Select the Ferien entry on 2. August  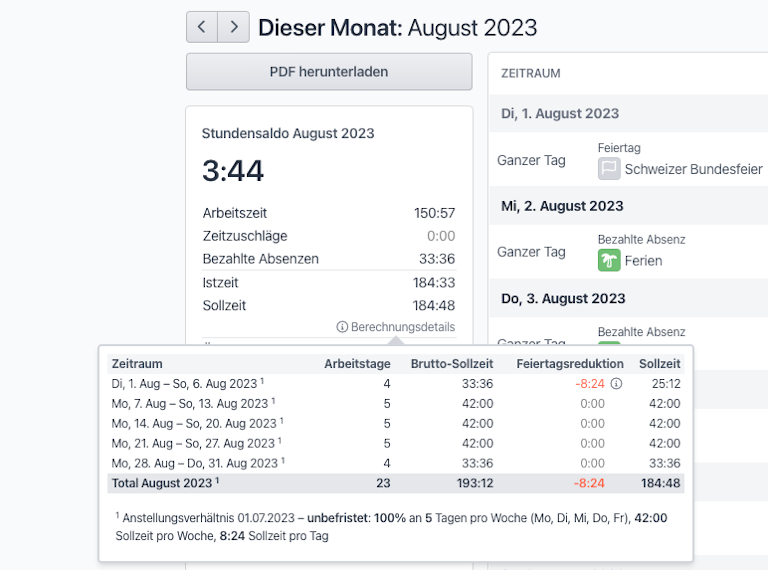pos(630,261)
